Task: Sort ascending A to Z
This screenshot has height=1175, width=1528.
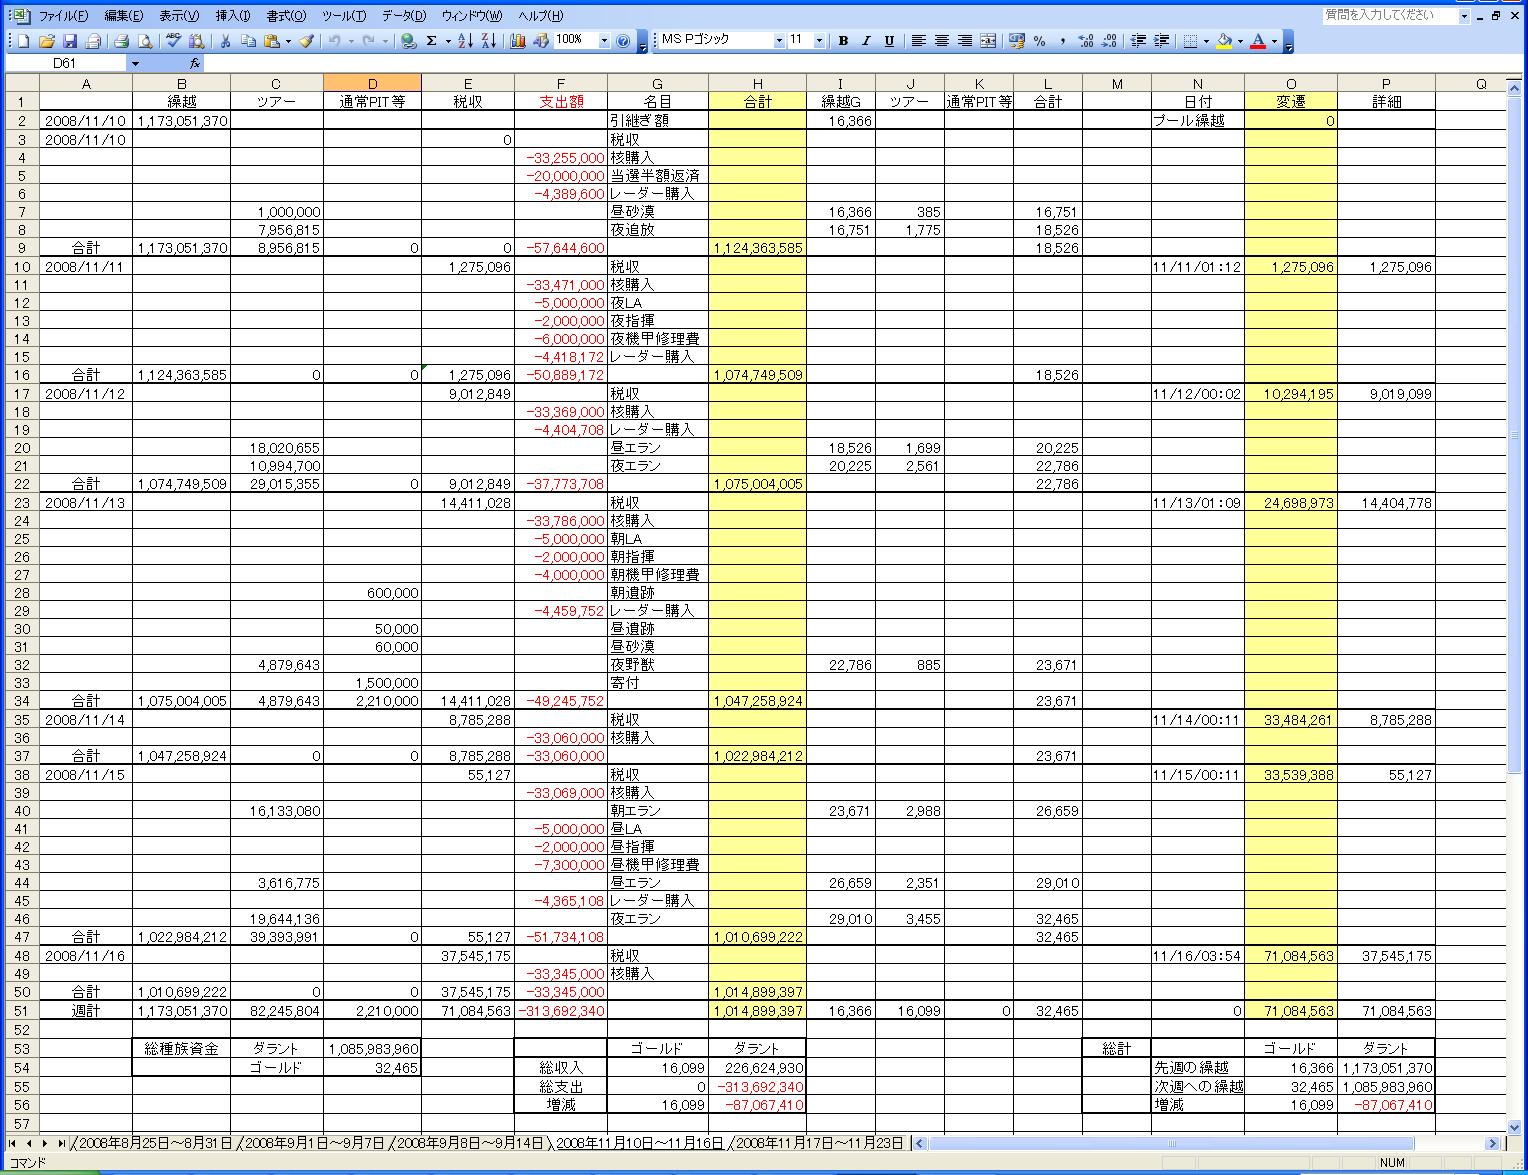Action: 465,41
